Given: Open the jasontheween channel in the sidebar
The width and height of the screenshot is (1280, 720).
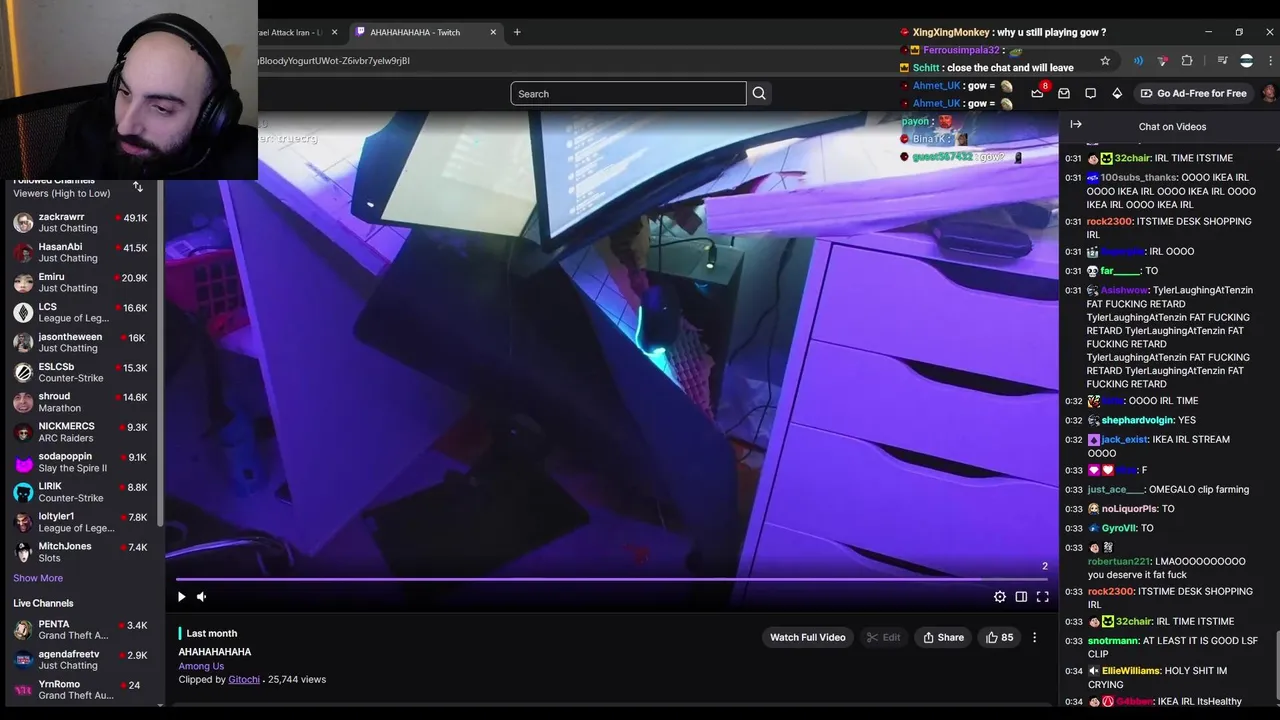Looking at the screenshot, I should 82,343.
